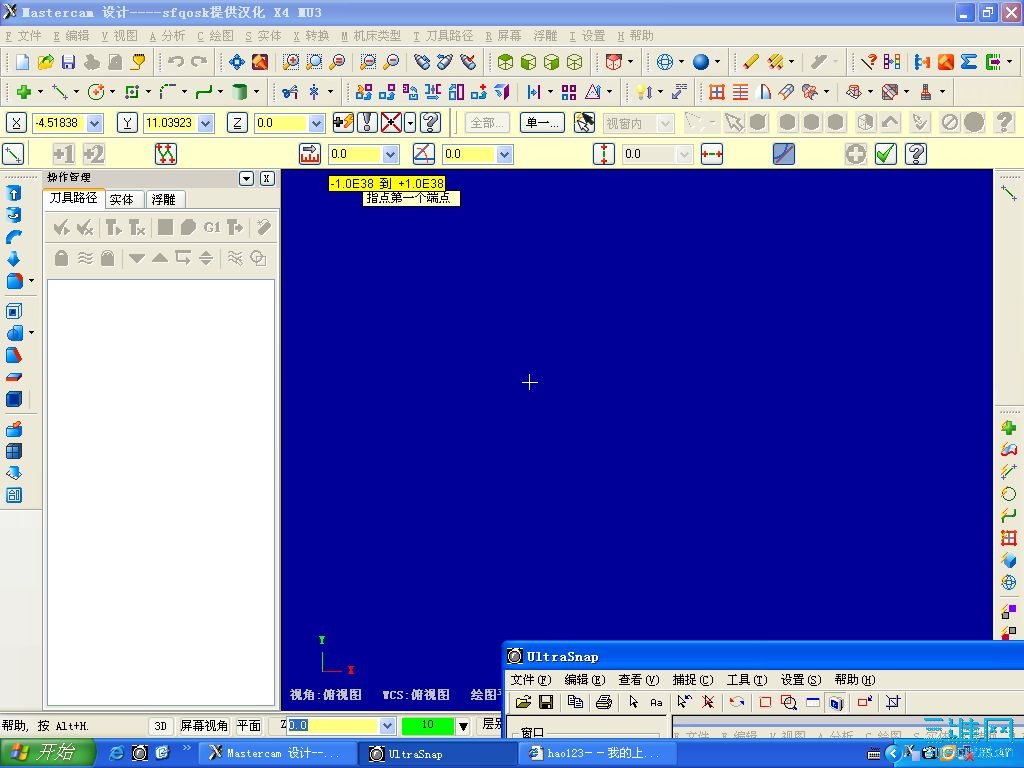Click the X coordinate input field
The height and width of the screenshot is (768, 1024).
click(x=60, y=123)
